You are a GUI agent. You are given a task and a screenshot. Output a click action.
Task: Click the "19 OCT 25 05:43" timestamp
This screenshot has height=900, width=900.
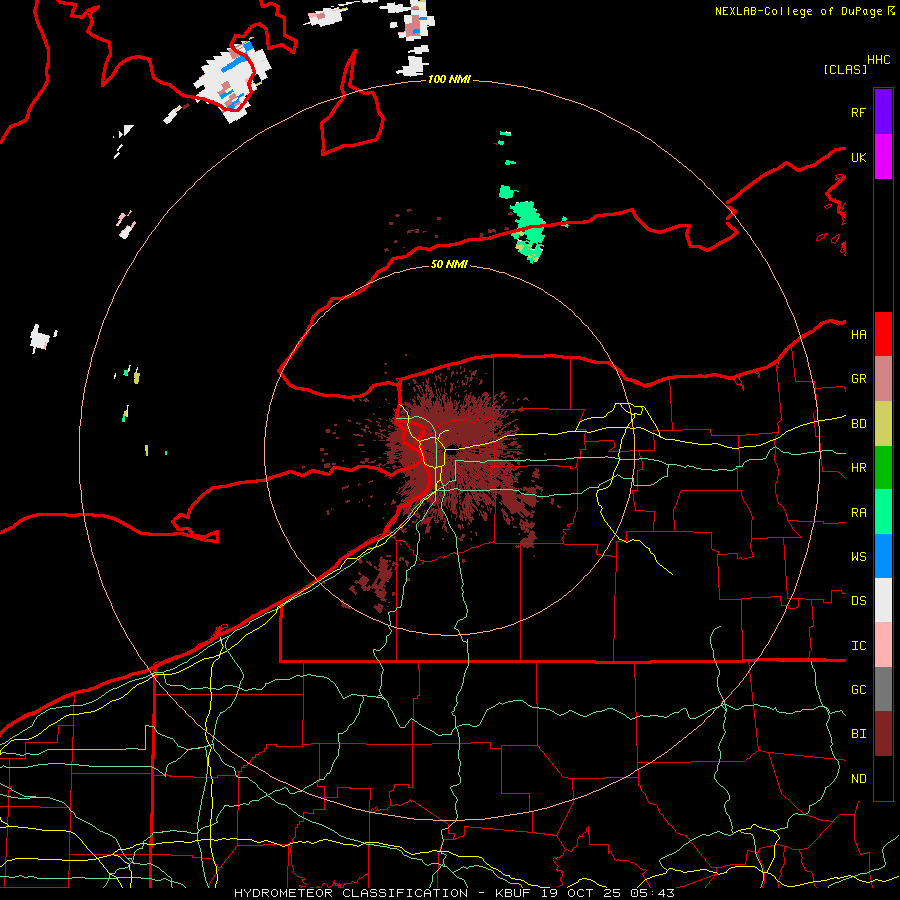pos(608,893)
